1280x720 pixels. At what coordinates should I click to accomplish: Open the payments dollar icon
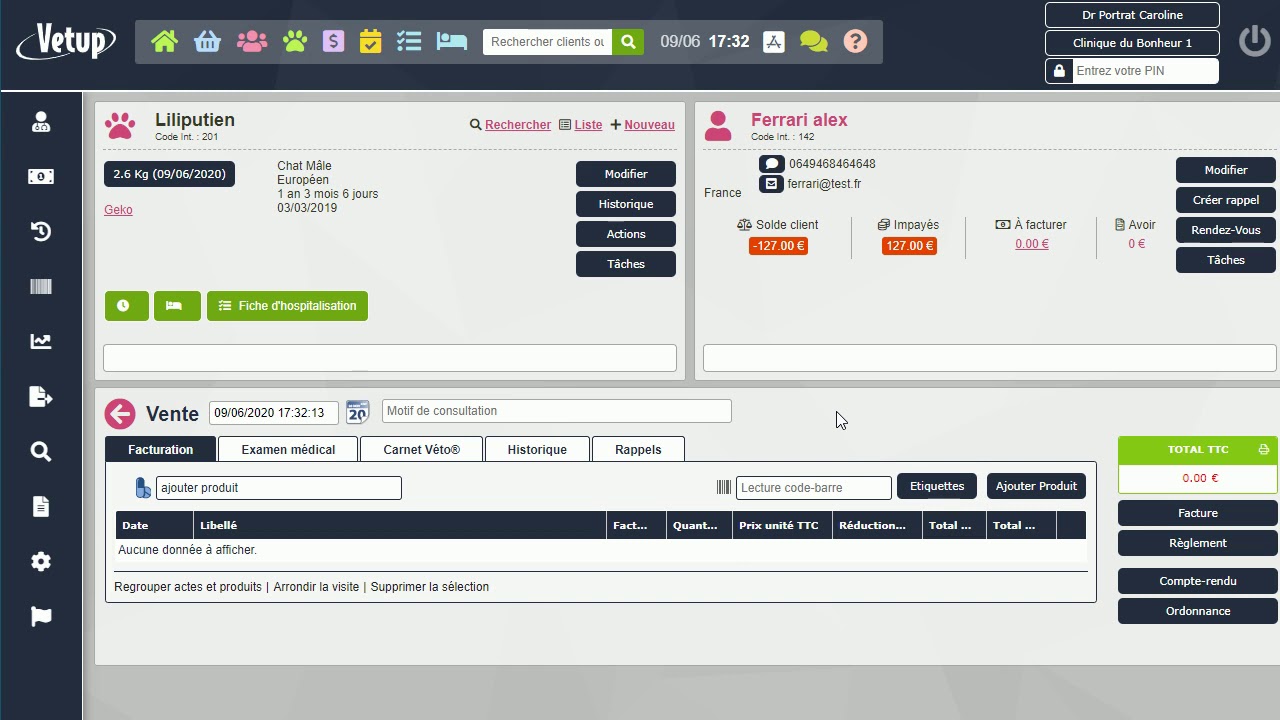tap(333, 41)
